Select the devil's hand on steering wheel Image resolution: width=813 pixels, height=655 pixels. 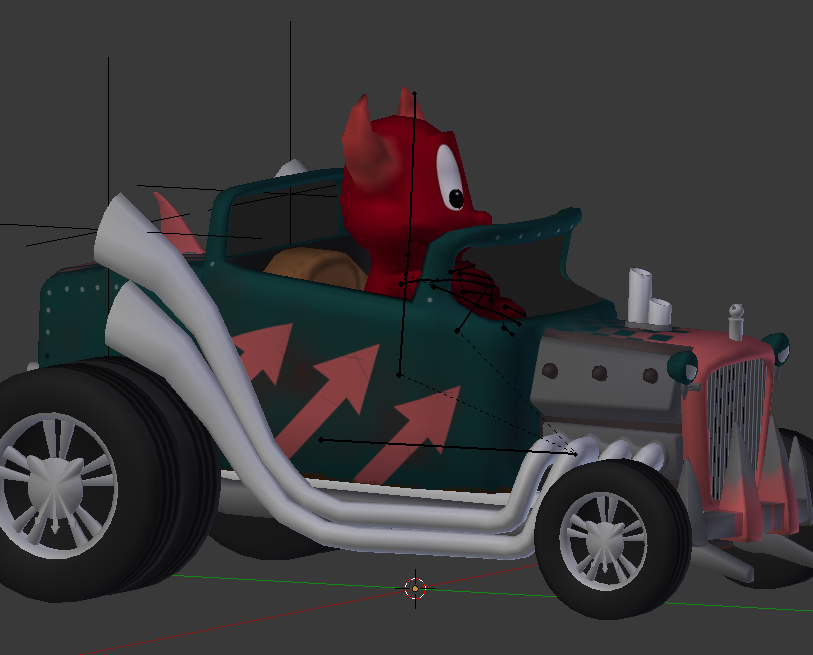(x=480, y=285)
